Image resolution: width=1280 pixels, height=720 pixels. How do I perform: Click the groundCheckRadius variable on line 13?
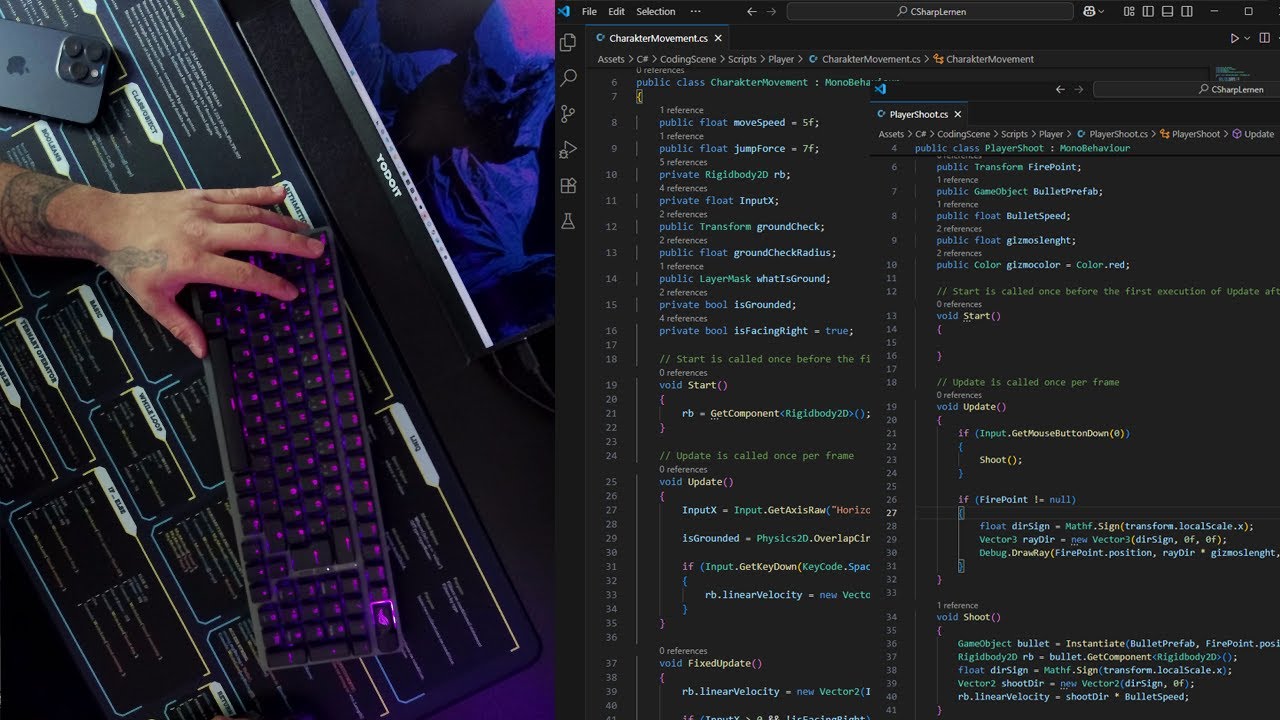pyautogui.click(x=781, y=253)
